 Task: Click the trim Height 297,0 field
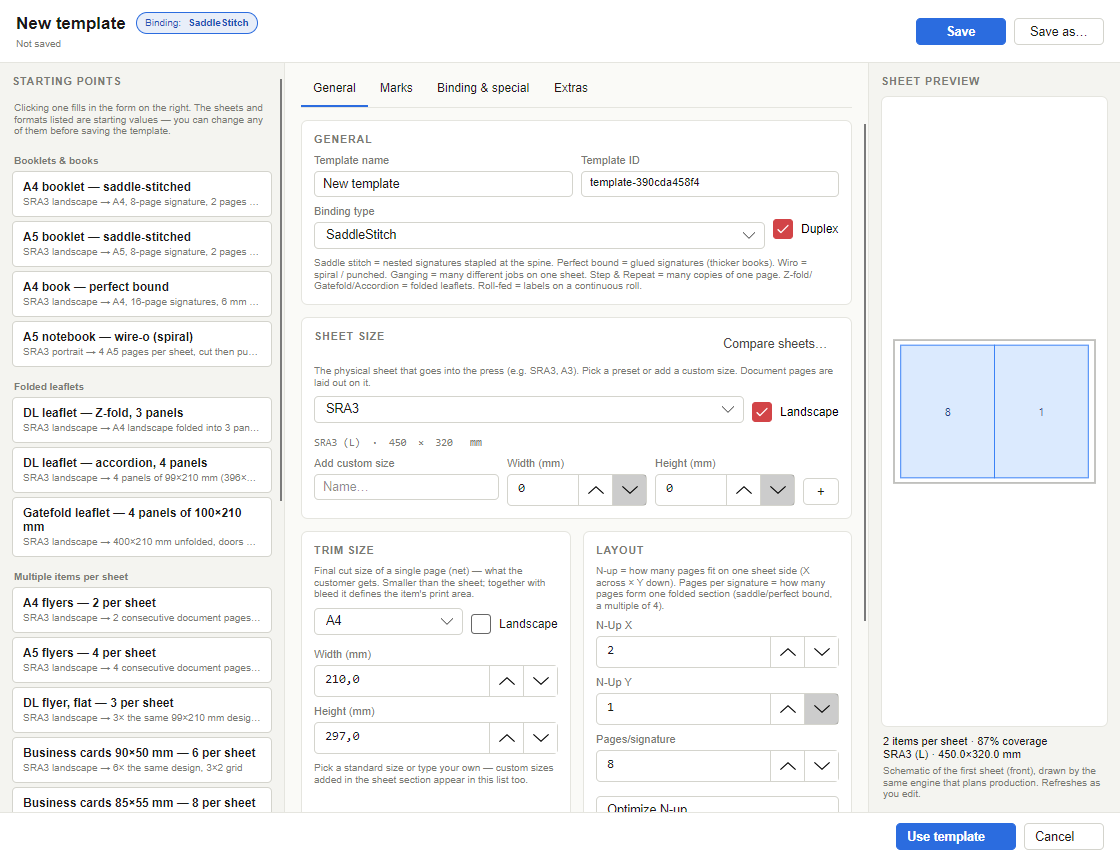tap(401, 738)
